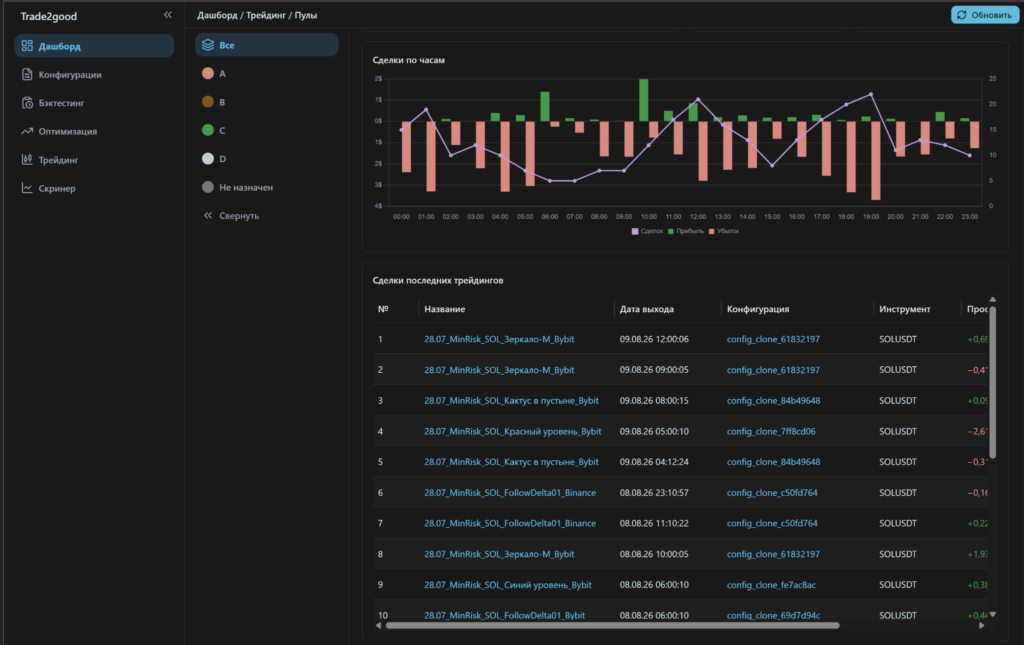Click Трейдинг in the breadcrumb path
The height and width of the screenshot is (645, 1024).
[266, 15]
